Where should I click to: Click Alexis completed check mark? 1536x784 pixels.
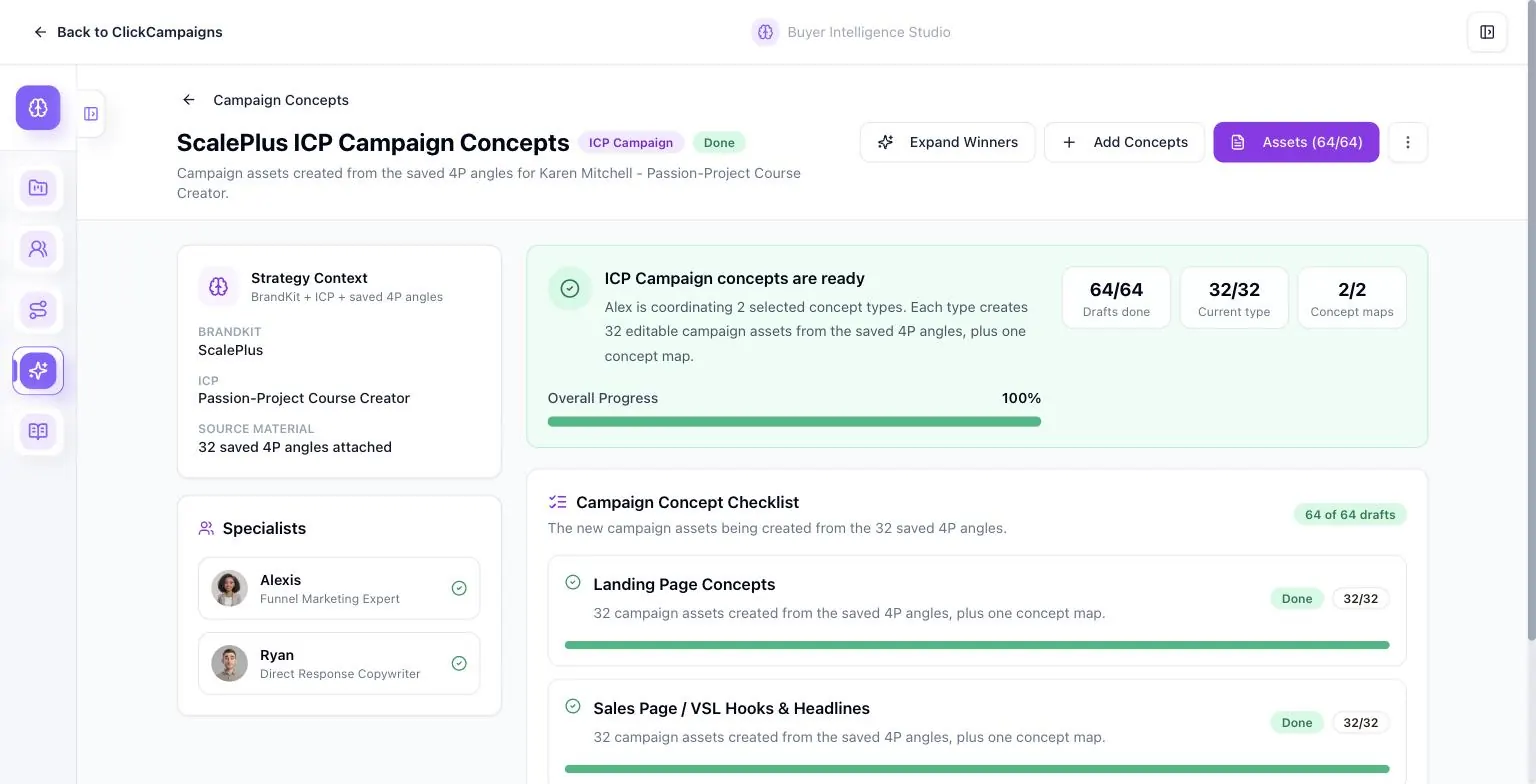(x=459, y=588)
